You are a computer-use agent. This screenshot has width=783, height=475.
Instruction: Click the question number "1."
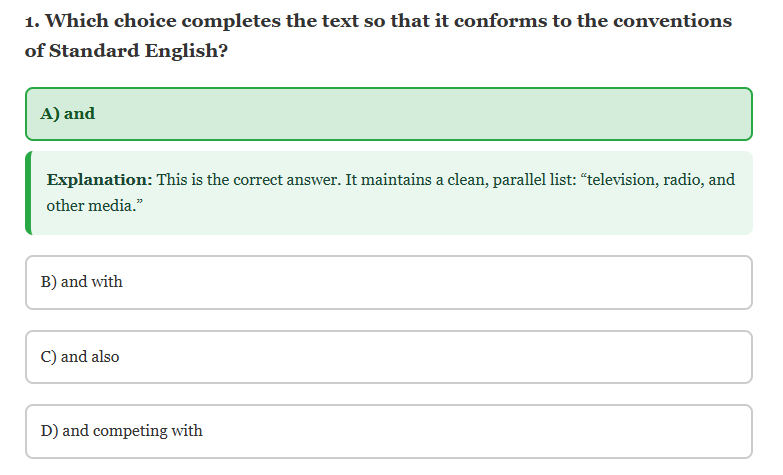[x=32, y=21]
